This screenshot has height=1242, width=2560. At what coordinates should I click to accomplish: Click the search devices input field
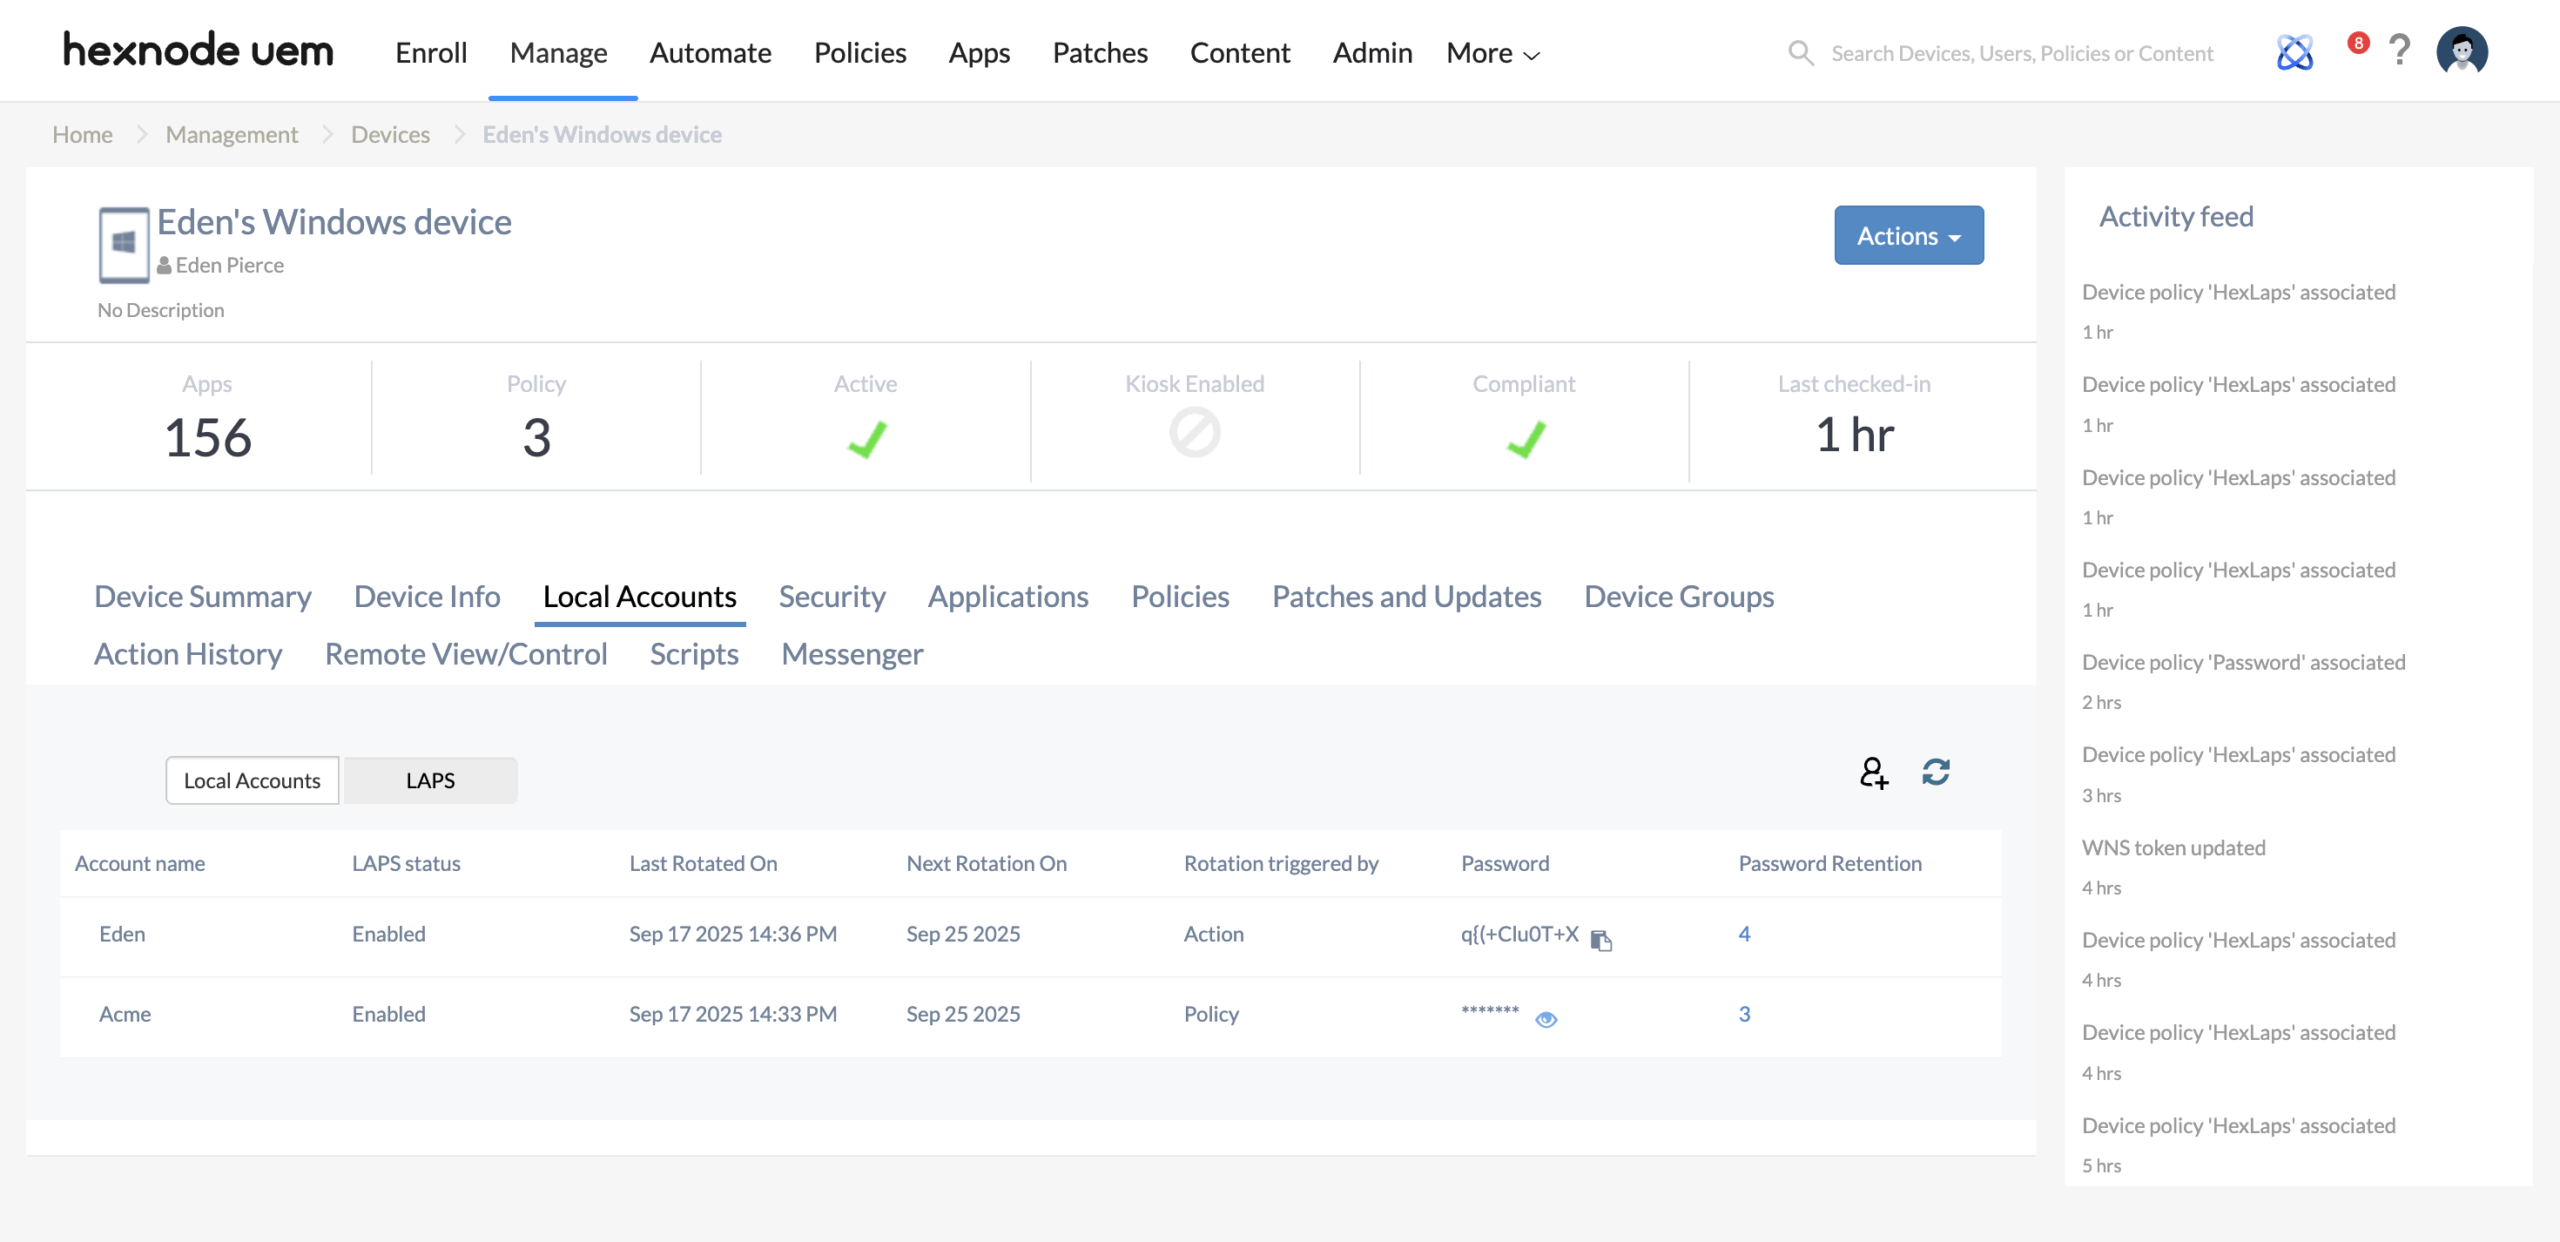2022,53
